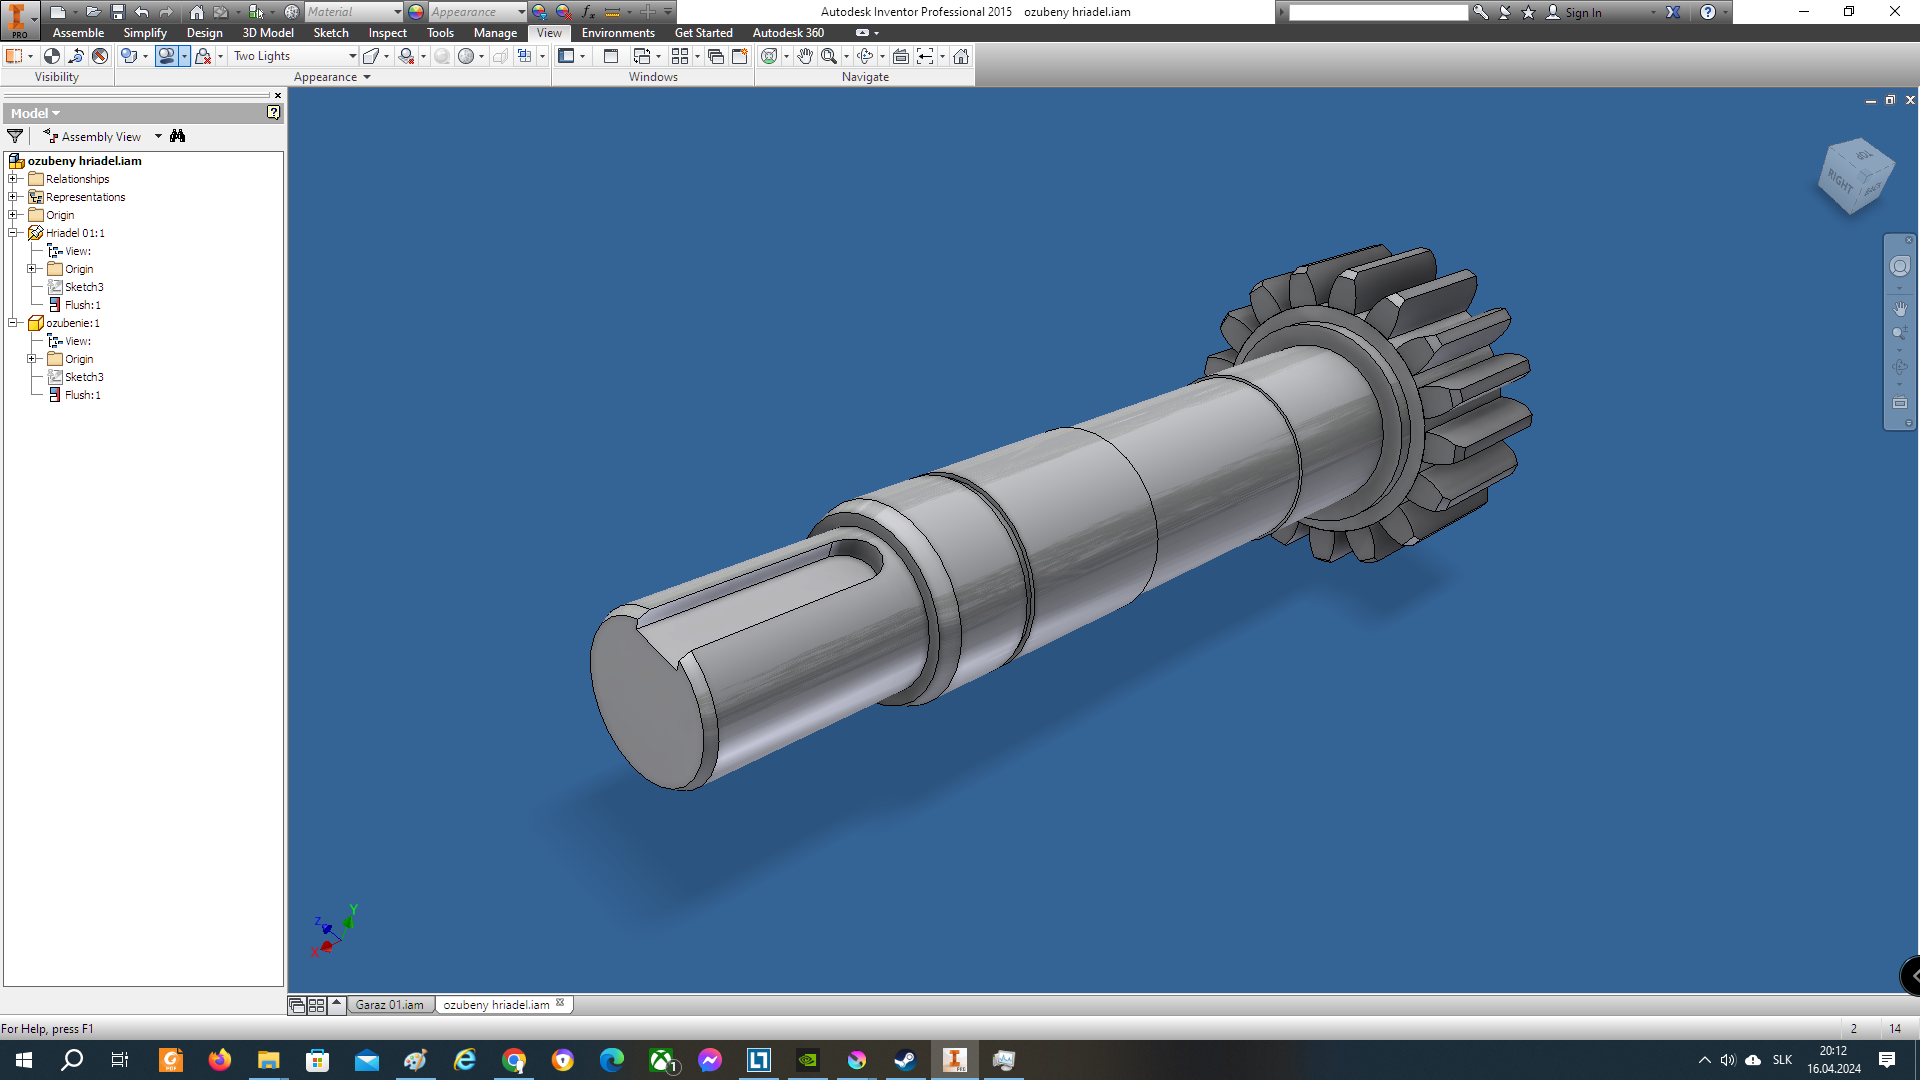Collapse the Hriadel 01:1 node
Image resolution: width=1920 pixels, height=1080 pixels.
tap(13, 233)
